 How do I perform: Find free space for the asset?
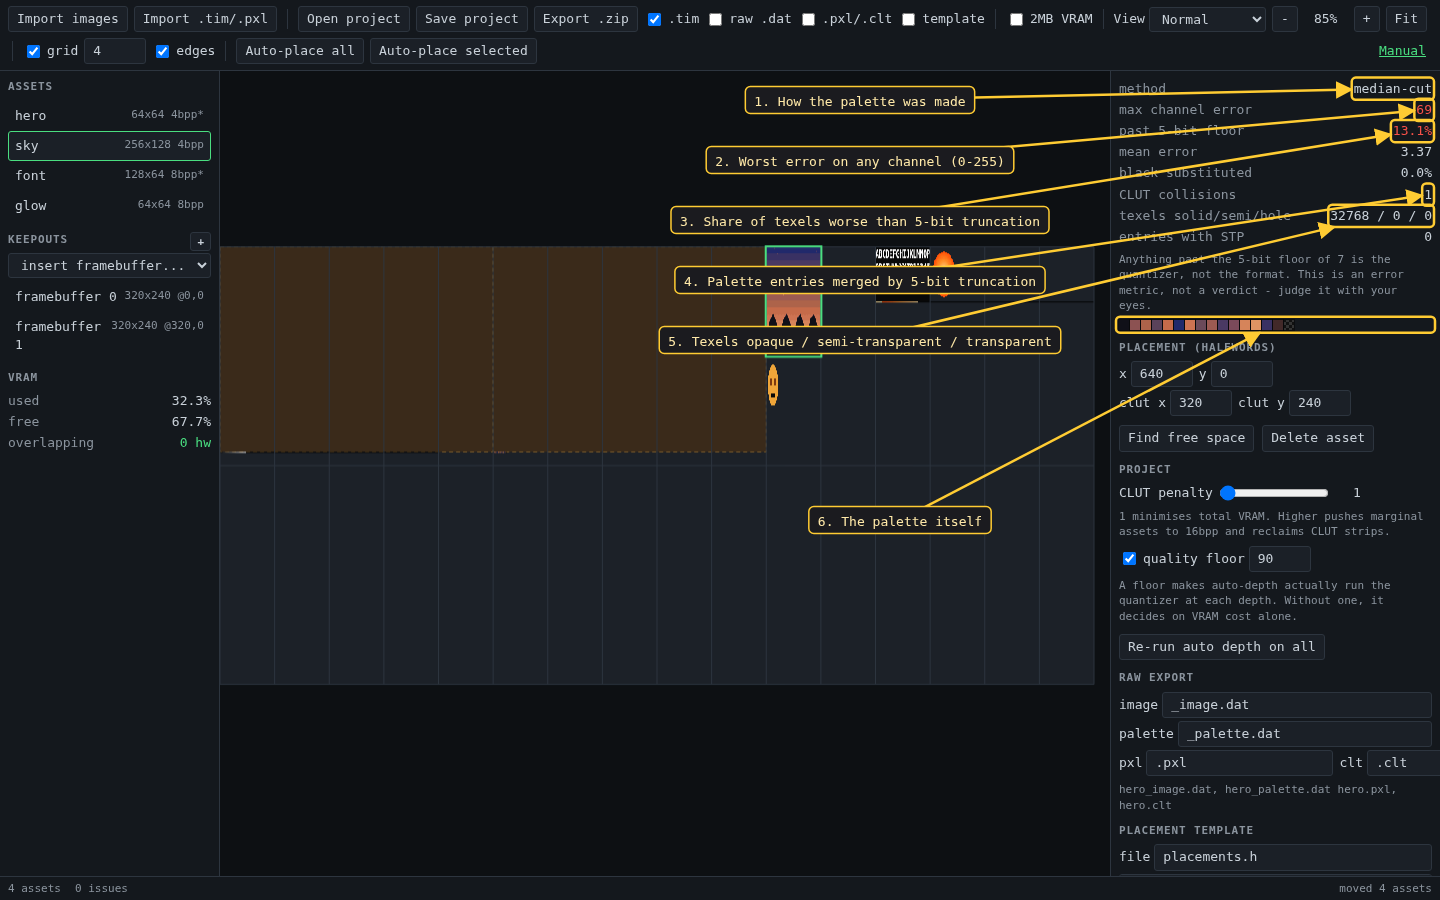click(1186, 438)
